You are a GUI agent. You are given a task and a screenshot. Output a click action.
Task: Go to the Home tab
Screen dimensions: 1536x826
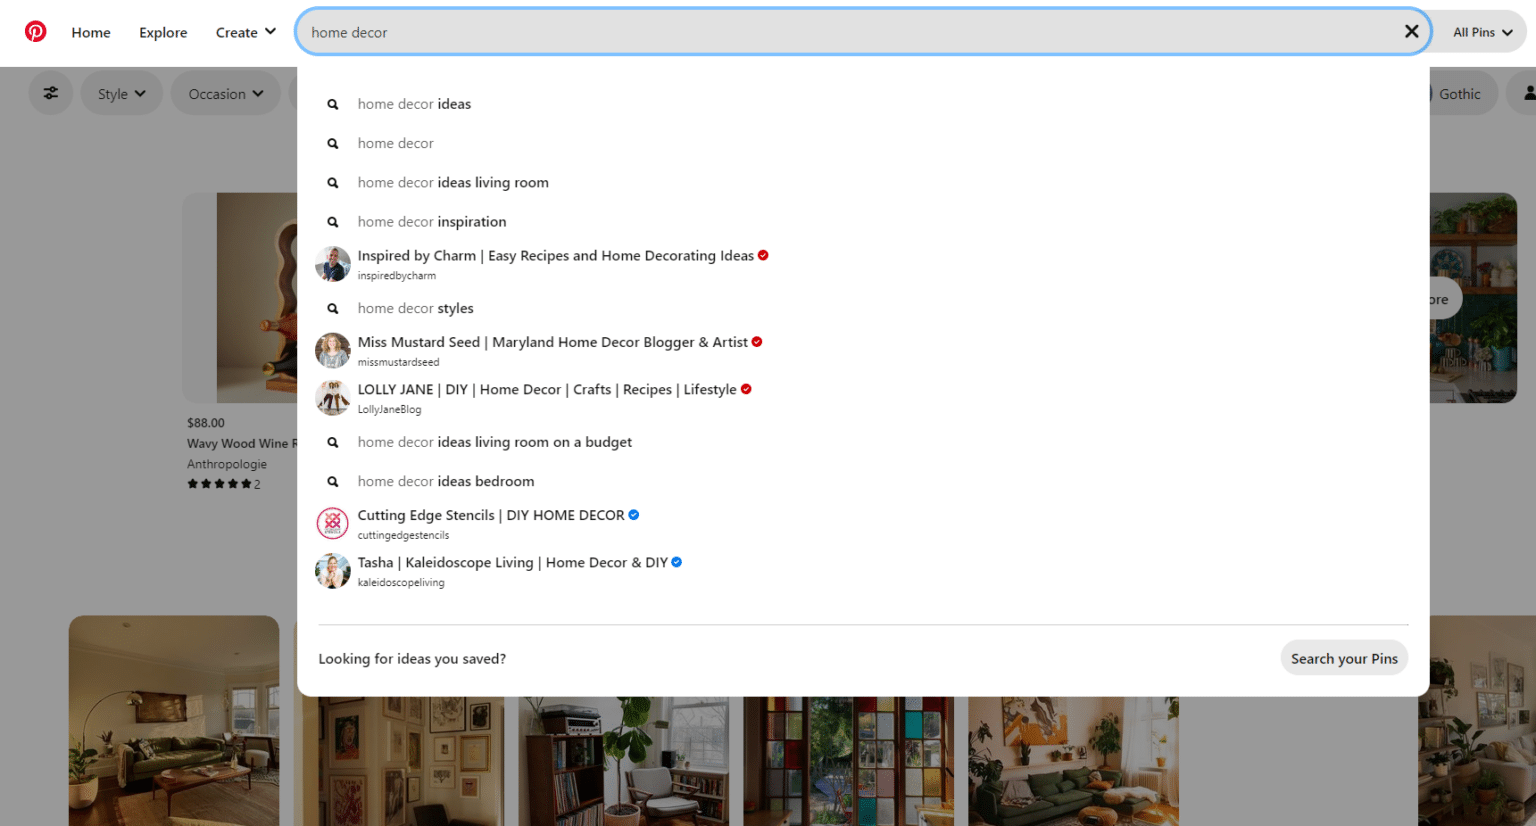point(90,31)
